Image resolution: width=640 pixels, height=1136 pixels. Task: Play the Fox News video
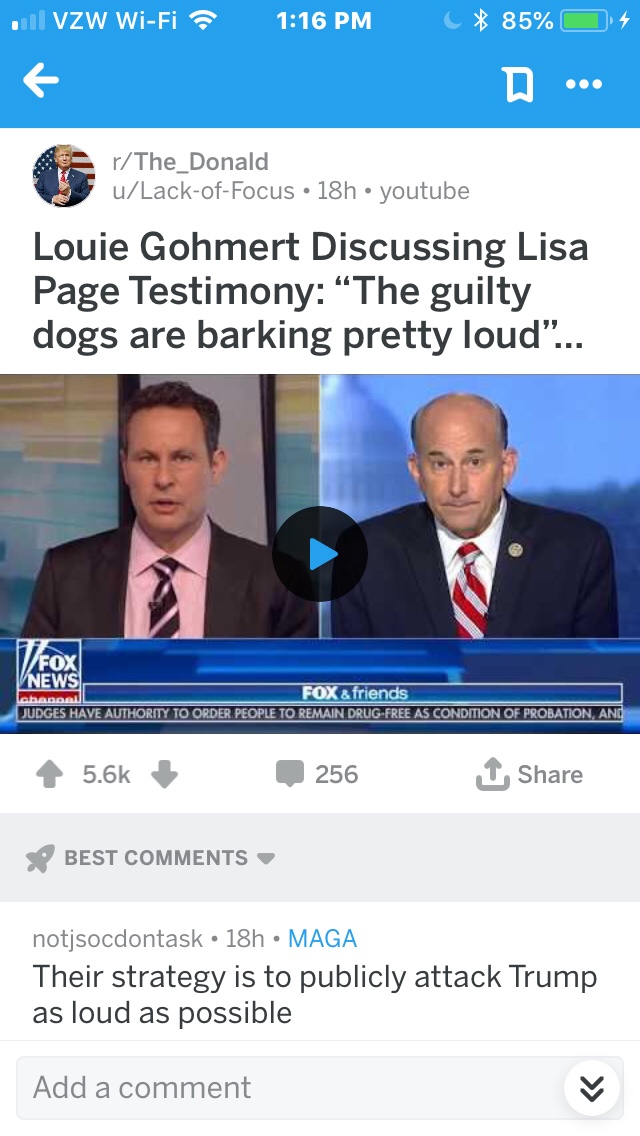click(x=320, y=554)
